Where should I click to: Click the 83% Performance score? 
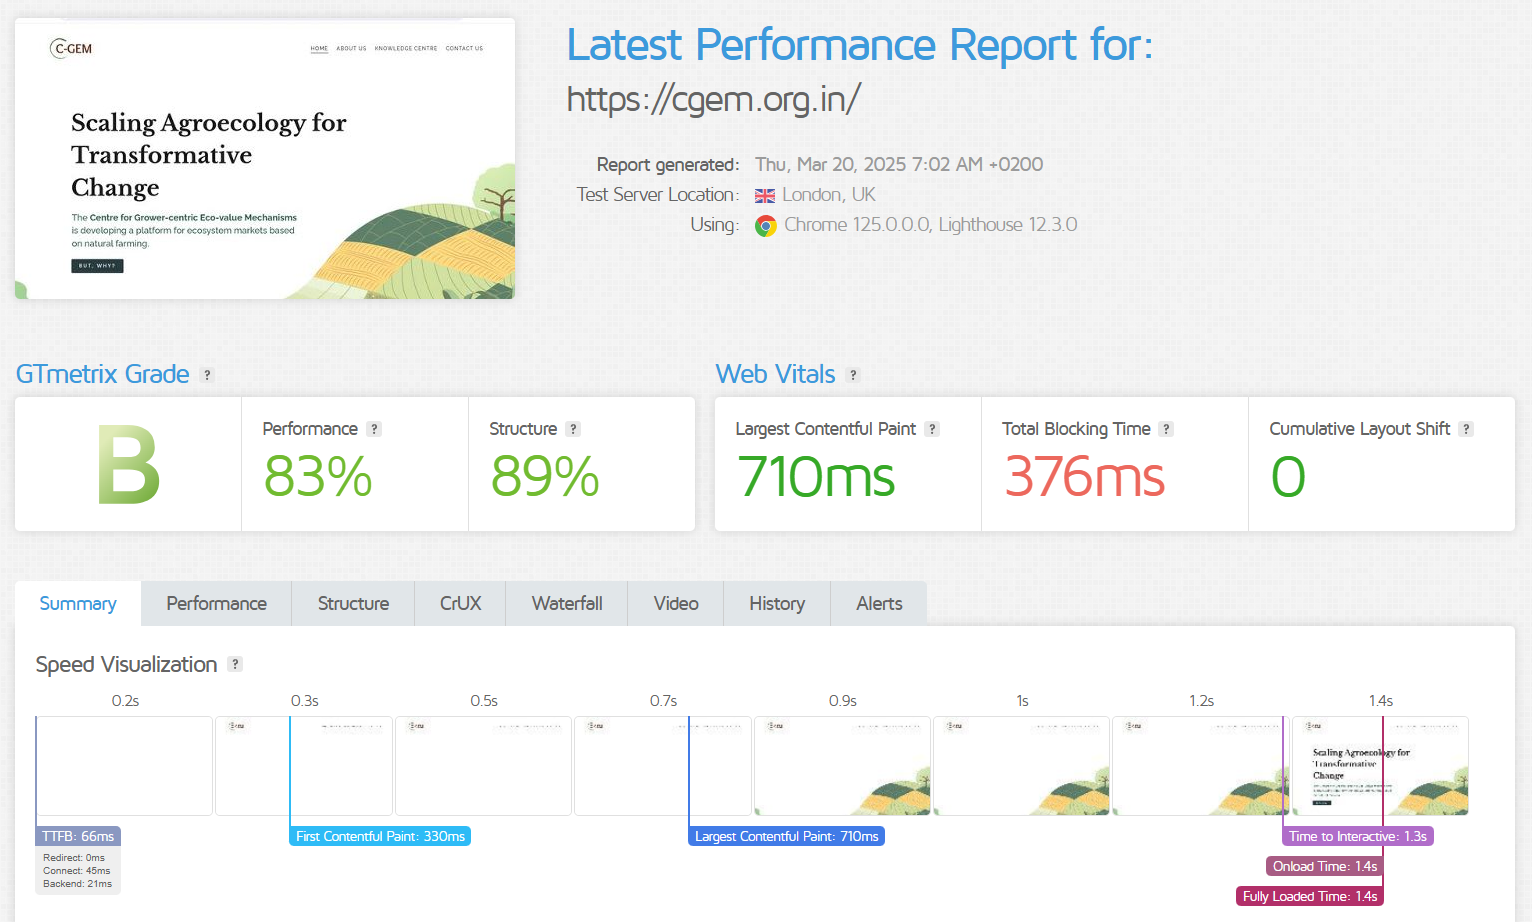[x=318, y=476]
